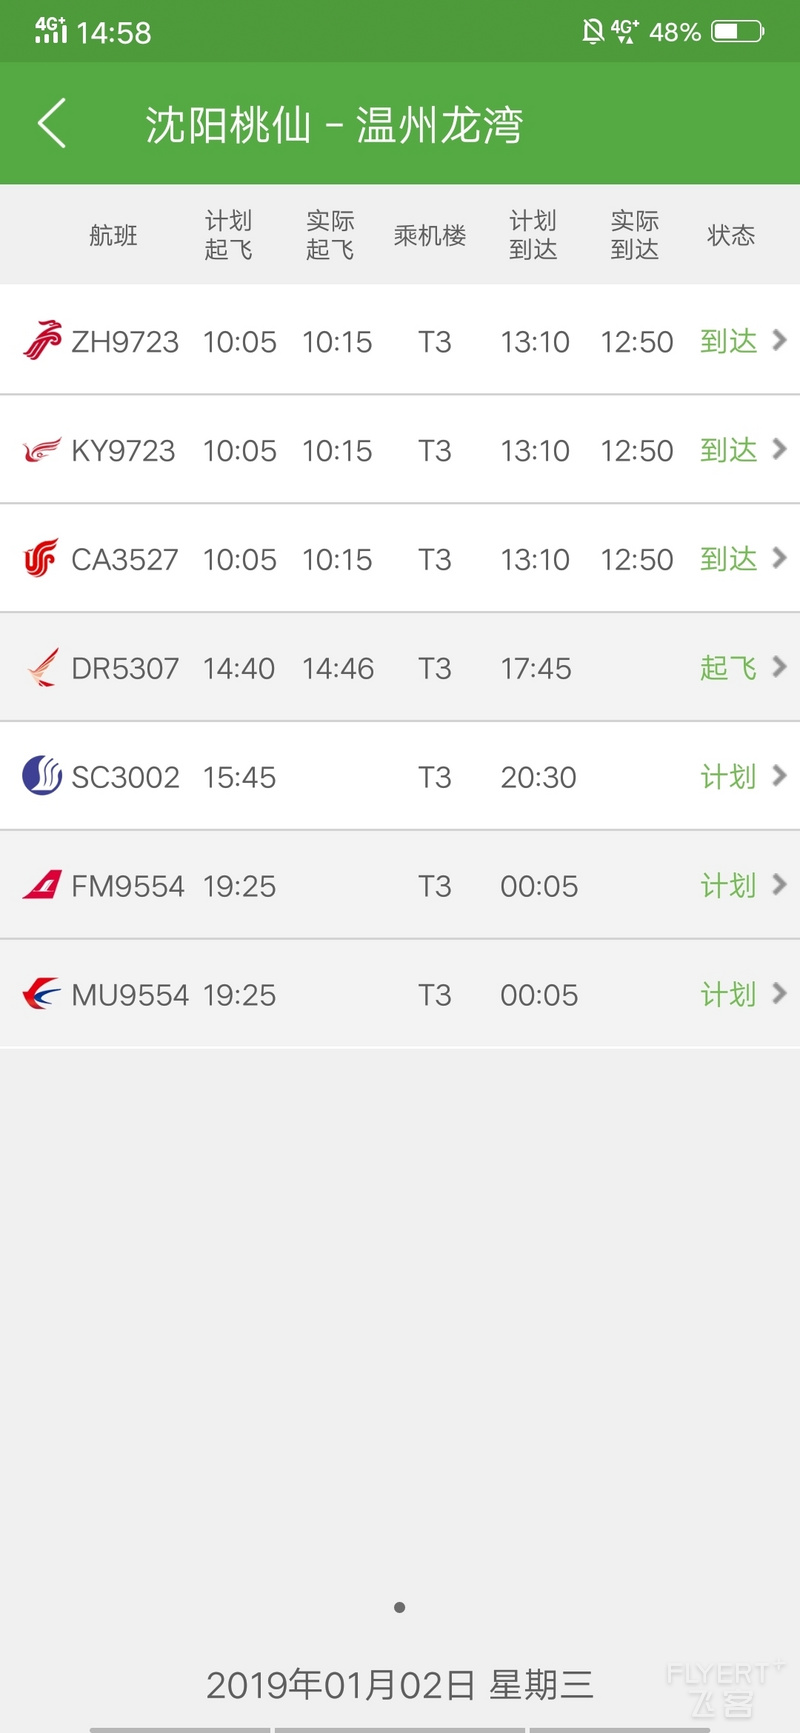
Task: Select the 状态 status column header
Action: 731,235
